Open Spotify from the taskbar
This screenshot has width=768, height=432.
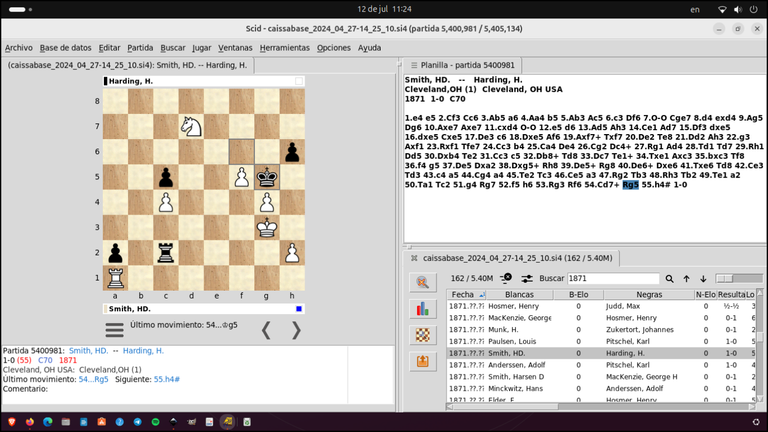tap(156, 422)
